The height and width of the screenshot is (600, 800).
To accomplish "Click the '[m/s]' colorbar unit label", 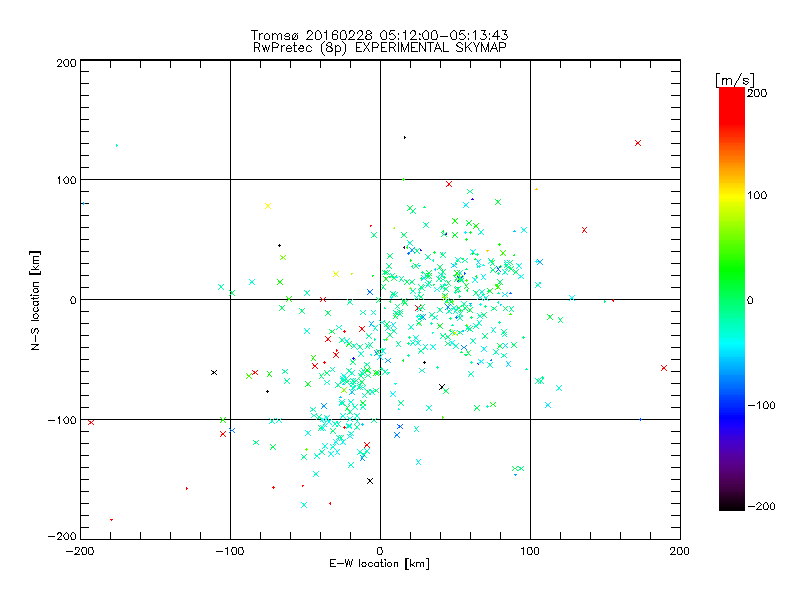I will pos(734,80).
